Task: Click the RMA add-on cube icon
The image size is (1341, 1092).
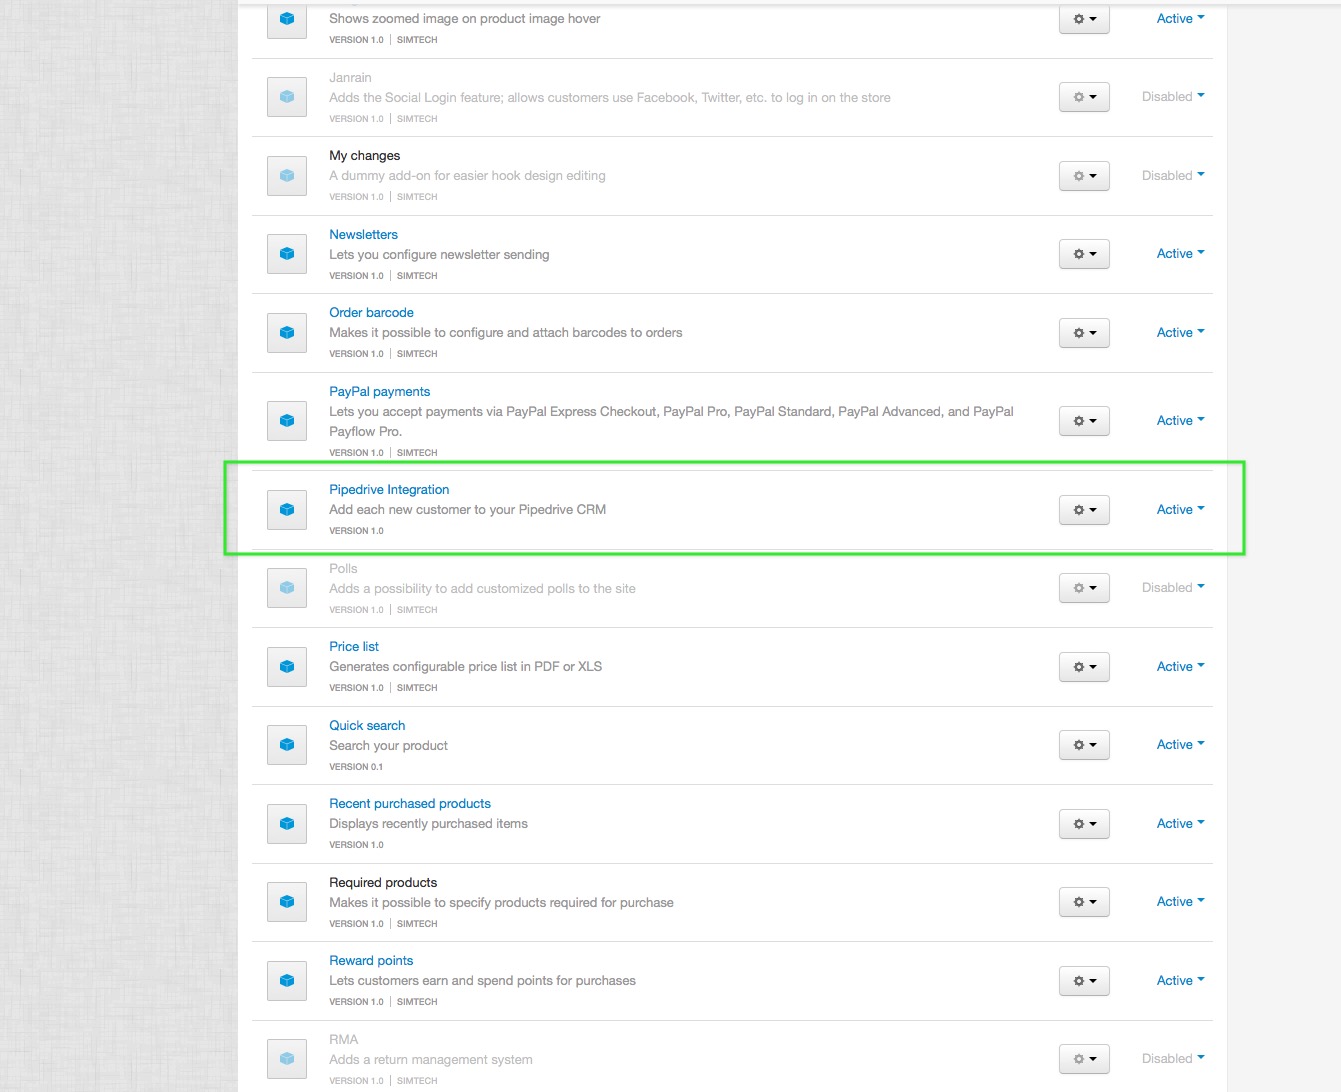Action: pos(287,1059)
